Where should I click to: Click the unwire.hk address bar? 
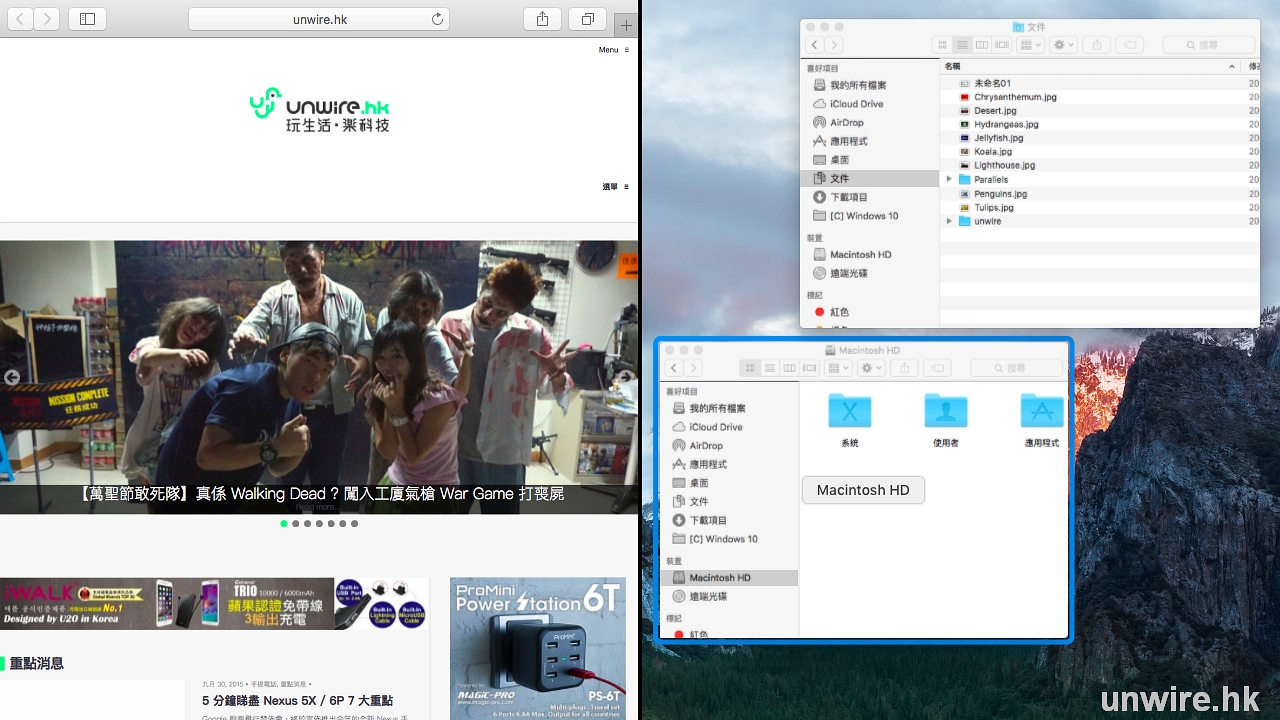[319, 19]
